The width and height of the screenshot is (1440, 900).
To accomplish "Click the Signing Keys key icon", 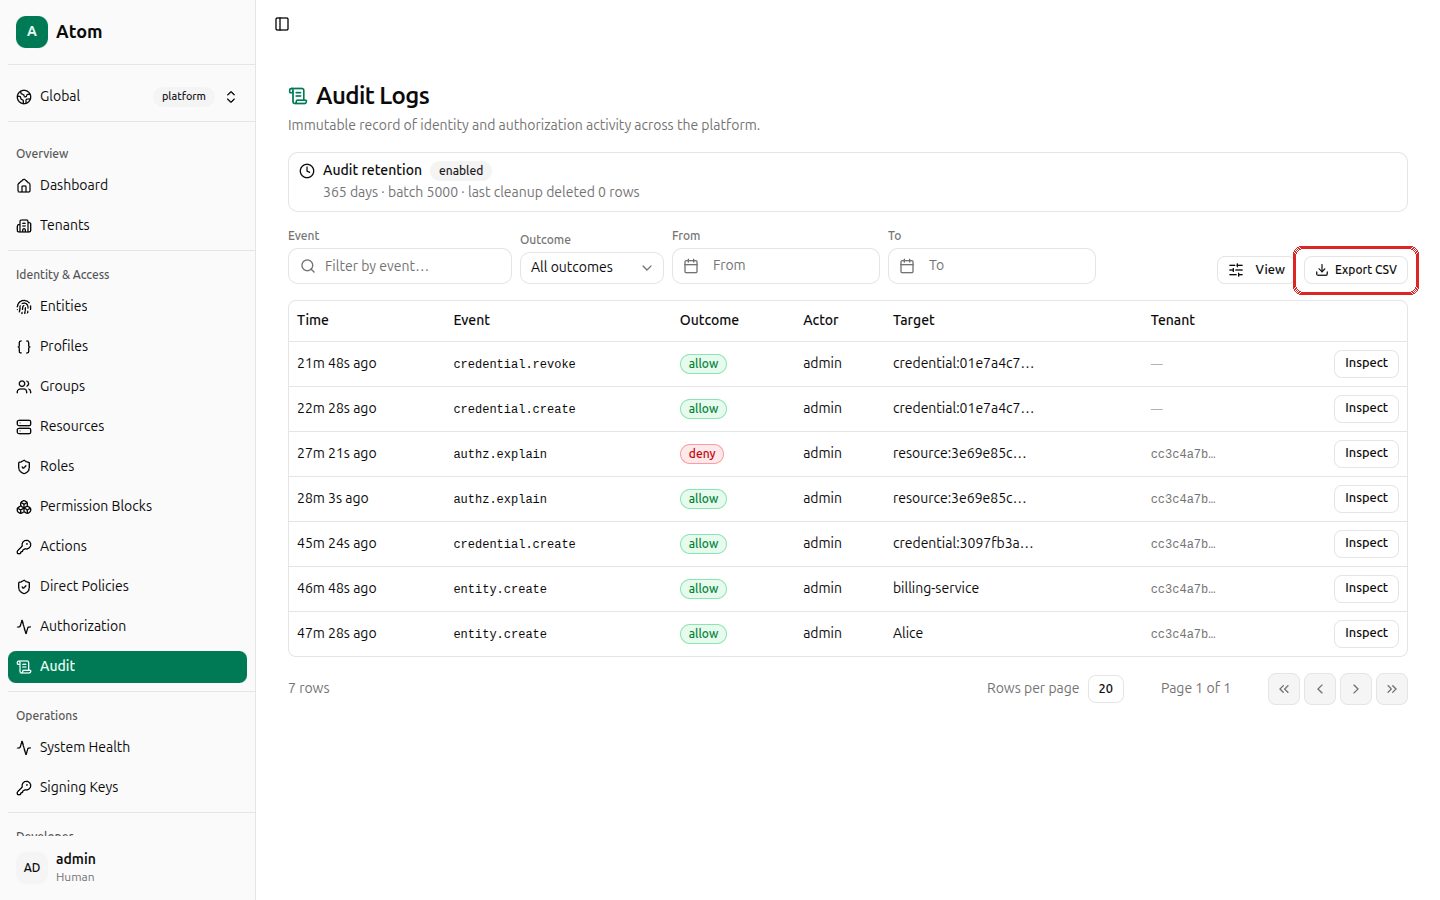I will pos(24,787).
